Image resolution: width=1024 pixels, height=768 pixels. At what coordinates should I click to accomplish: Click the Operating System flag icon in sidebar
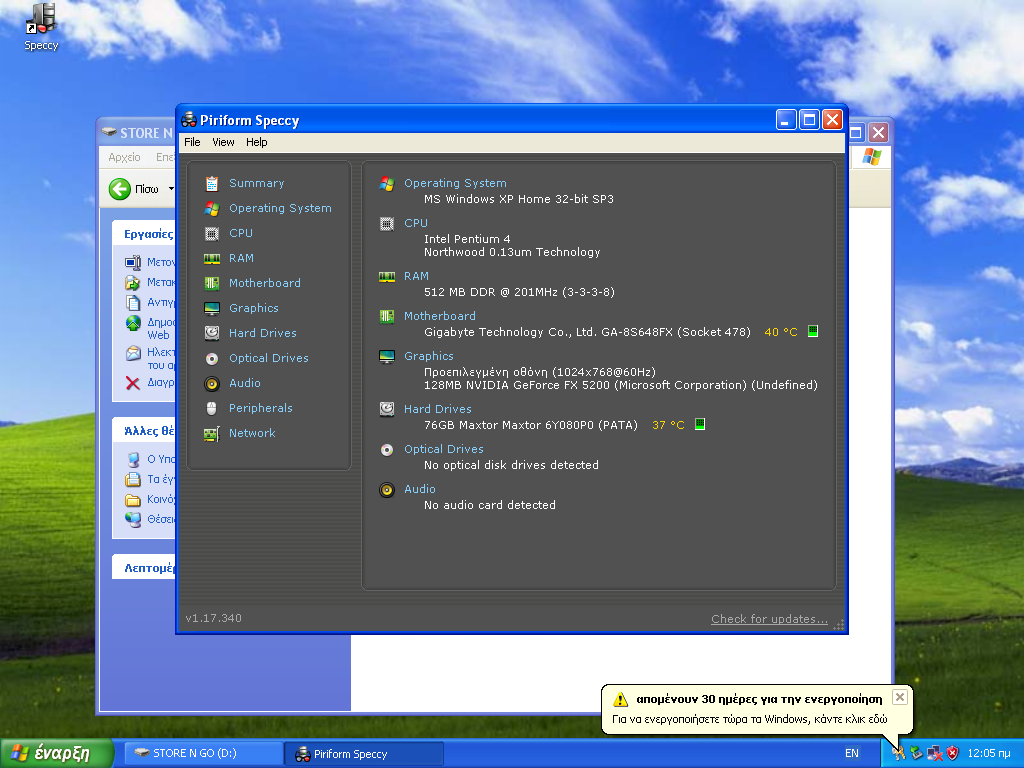[x=212, y=208]
